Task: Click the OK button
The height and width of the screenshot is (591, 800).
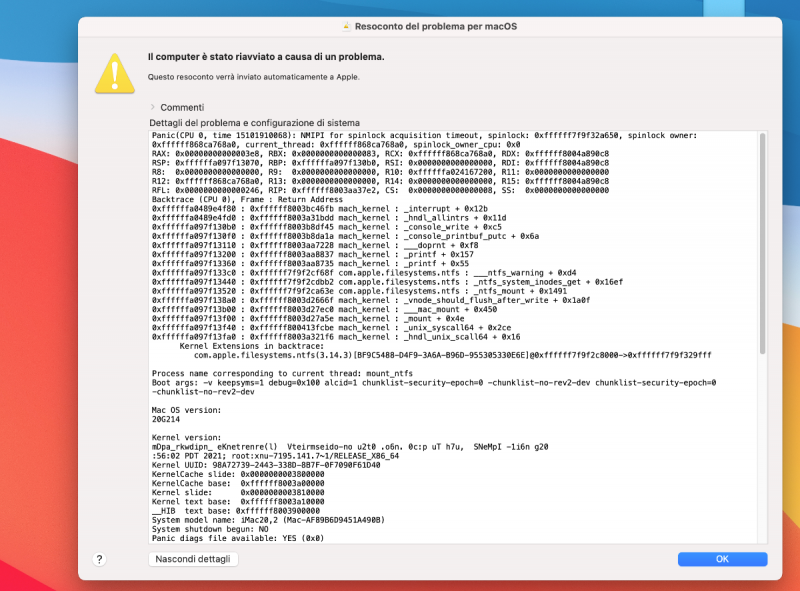Action: [x=722, y=559]
